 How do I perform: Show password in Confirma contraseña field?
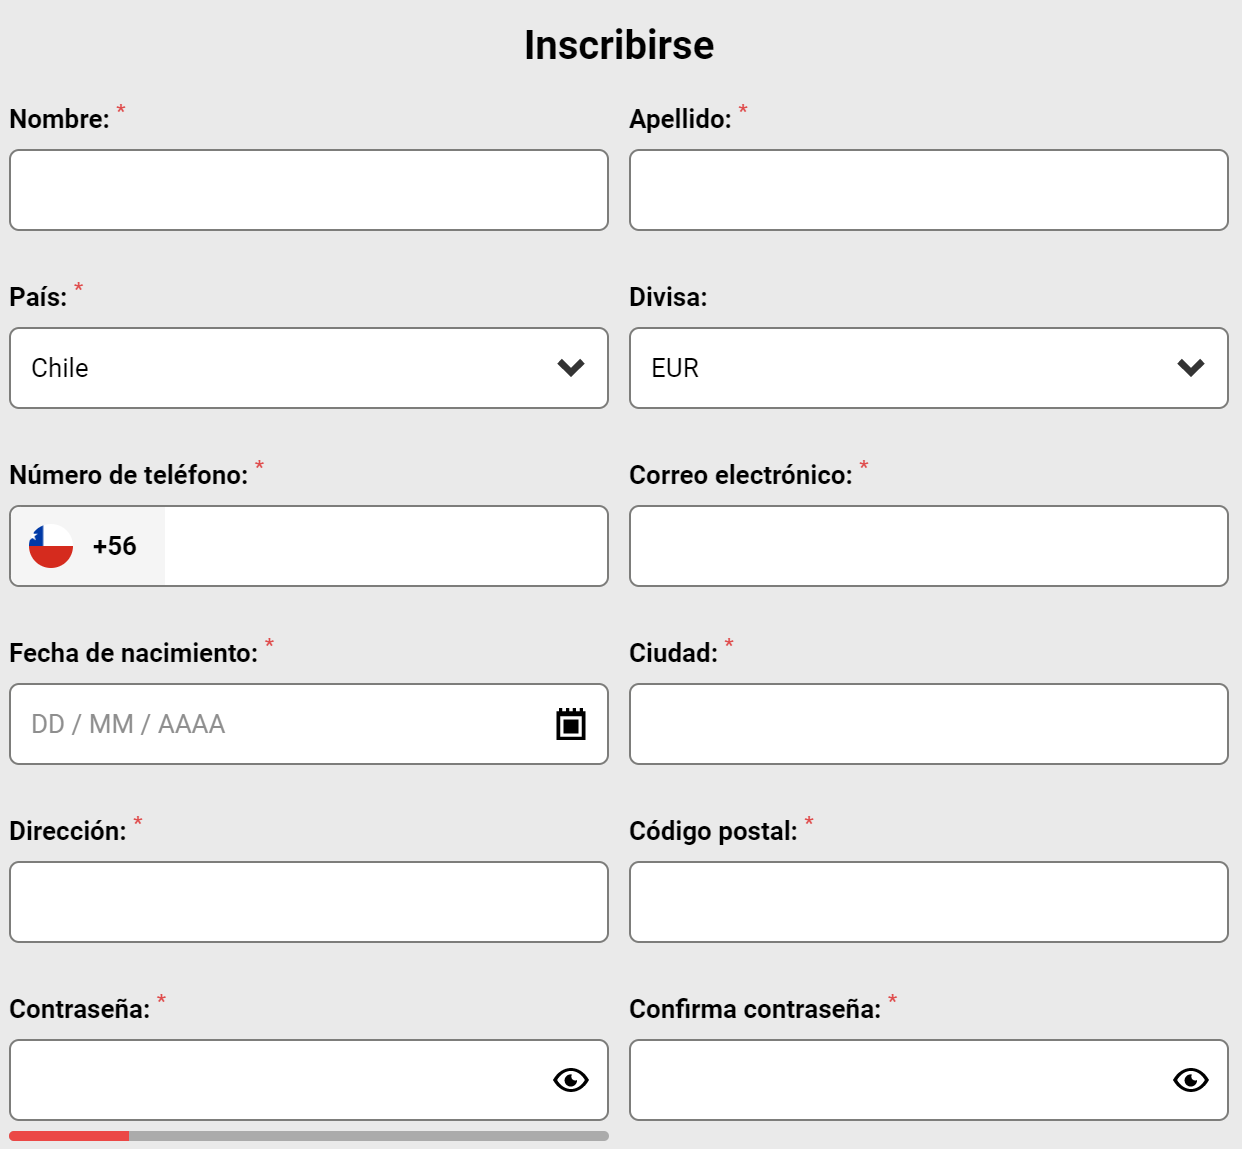[1191, 1080]
